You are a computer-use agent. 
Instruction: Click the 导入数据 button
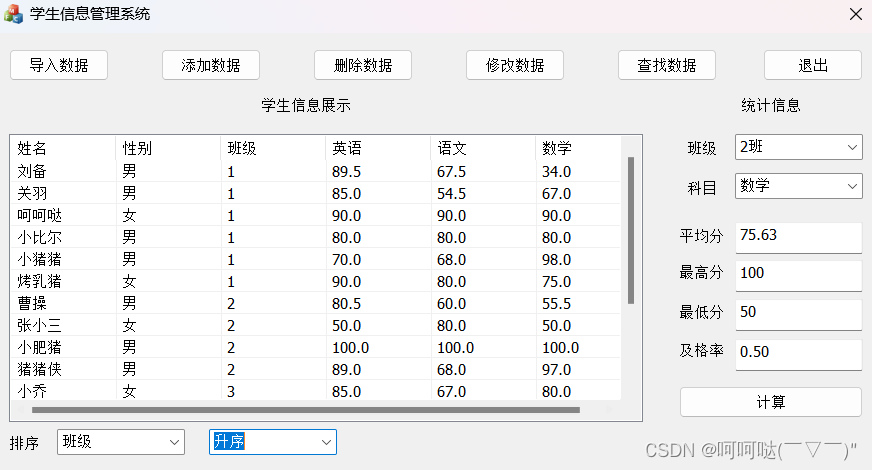[59, 65]
